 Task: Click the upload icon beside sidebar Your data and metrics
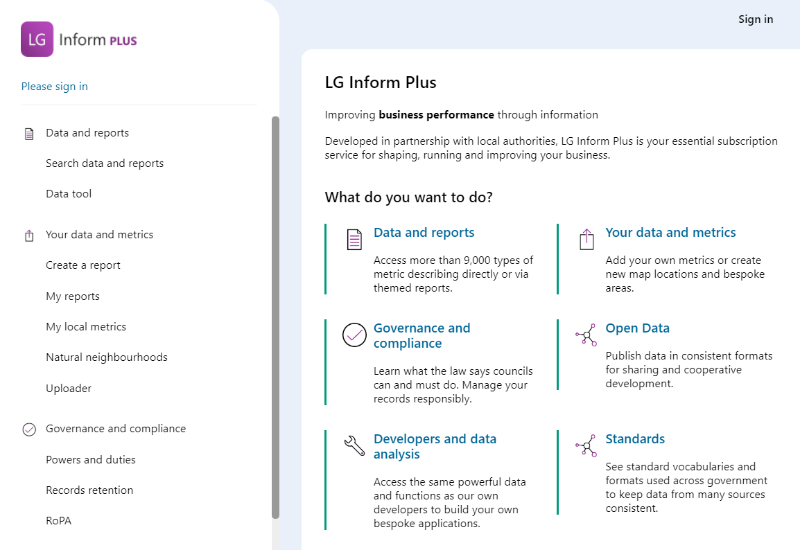pos(29,236)
